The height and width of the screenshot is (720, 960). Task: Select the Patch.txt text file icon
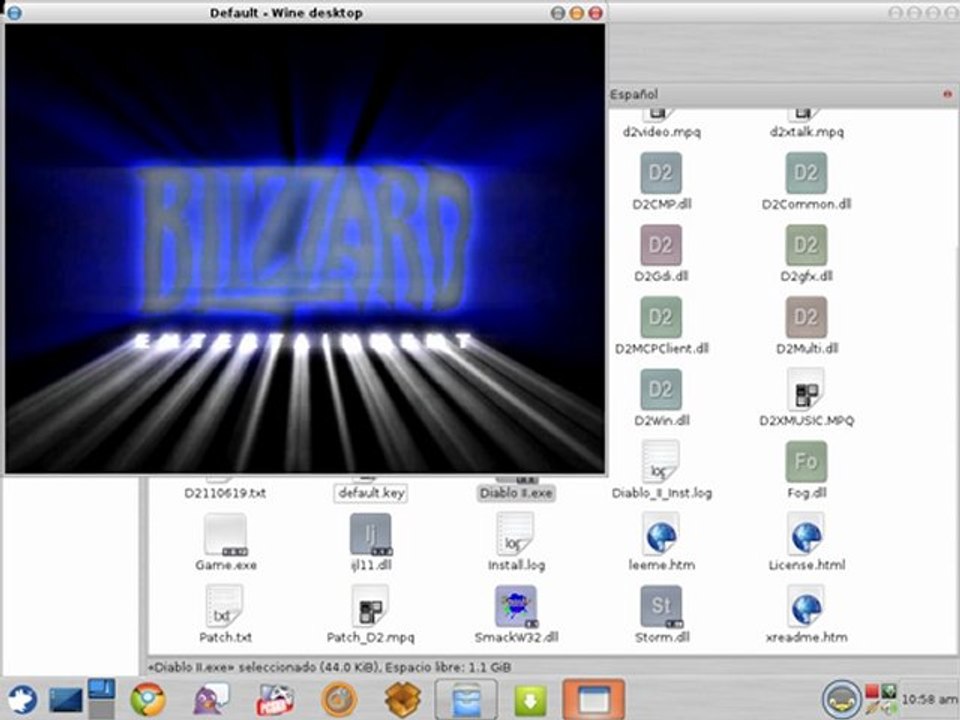coord(225,607)
